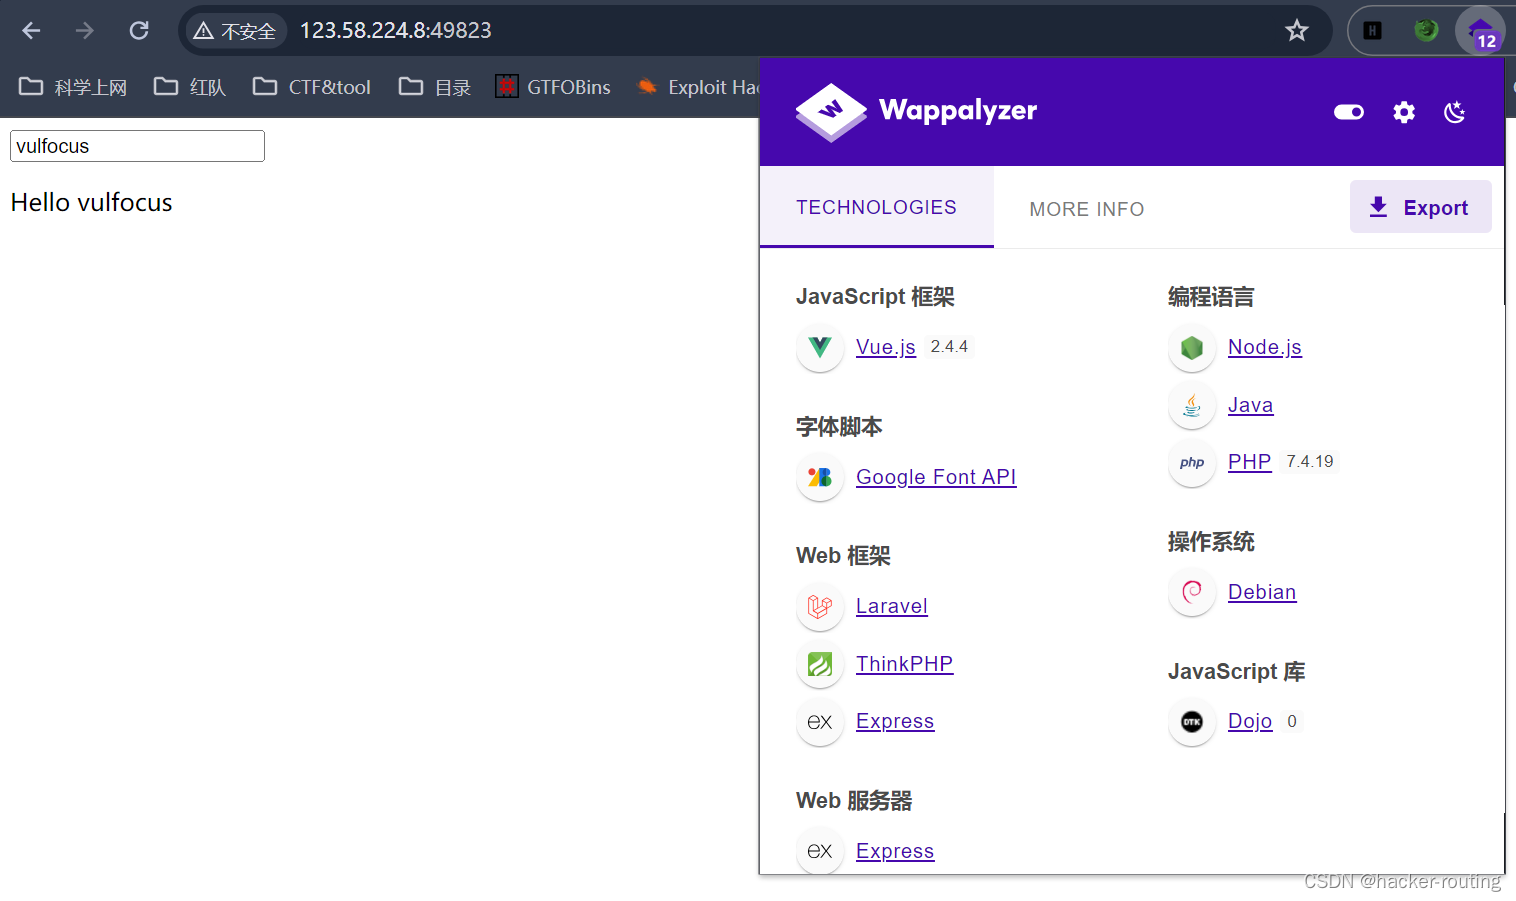Click the address bar URL 123.58.224.8:49823
The image size is (1516, 901).
(396, 31)
